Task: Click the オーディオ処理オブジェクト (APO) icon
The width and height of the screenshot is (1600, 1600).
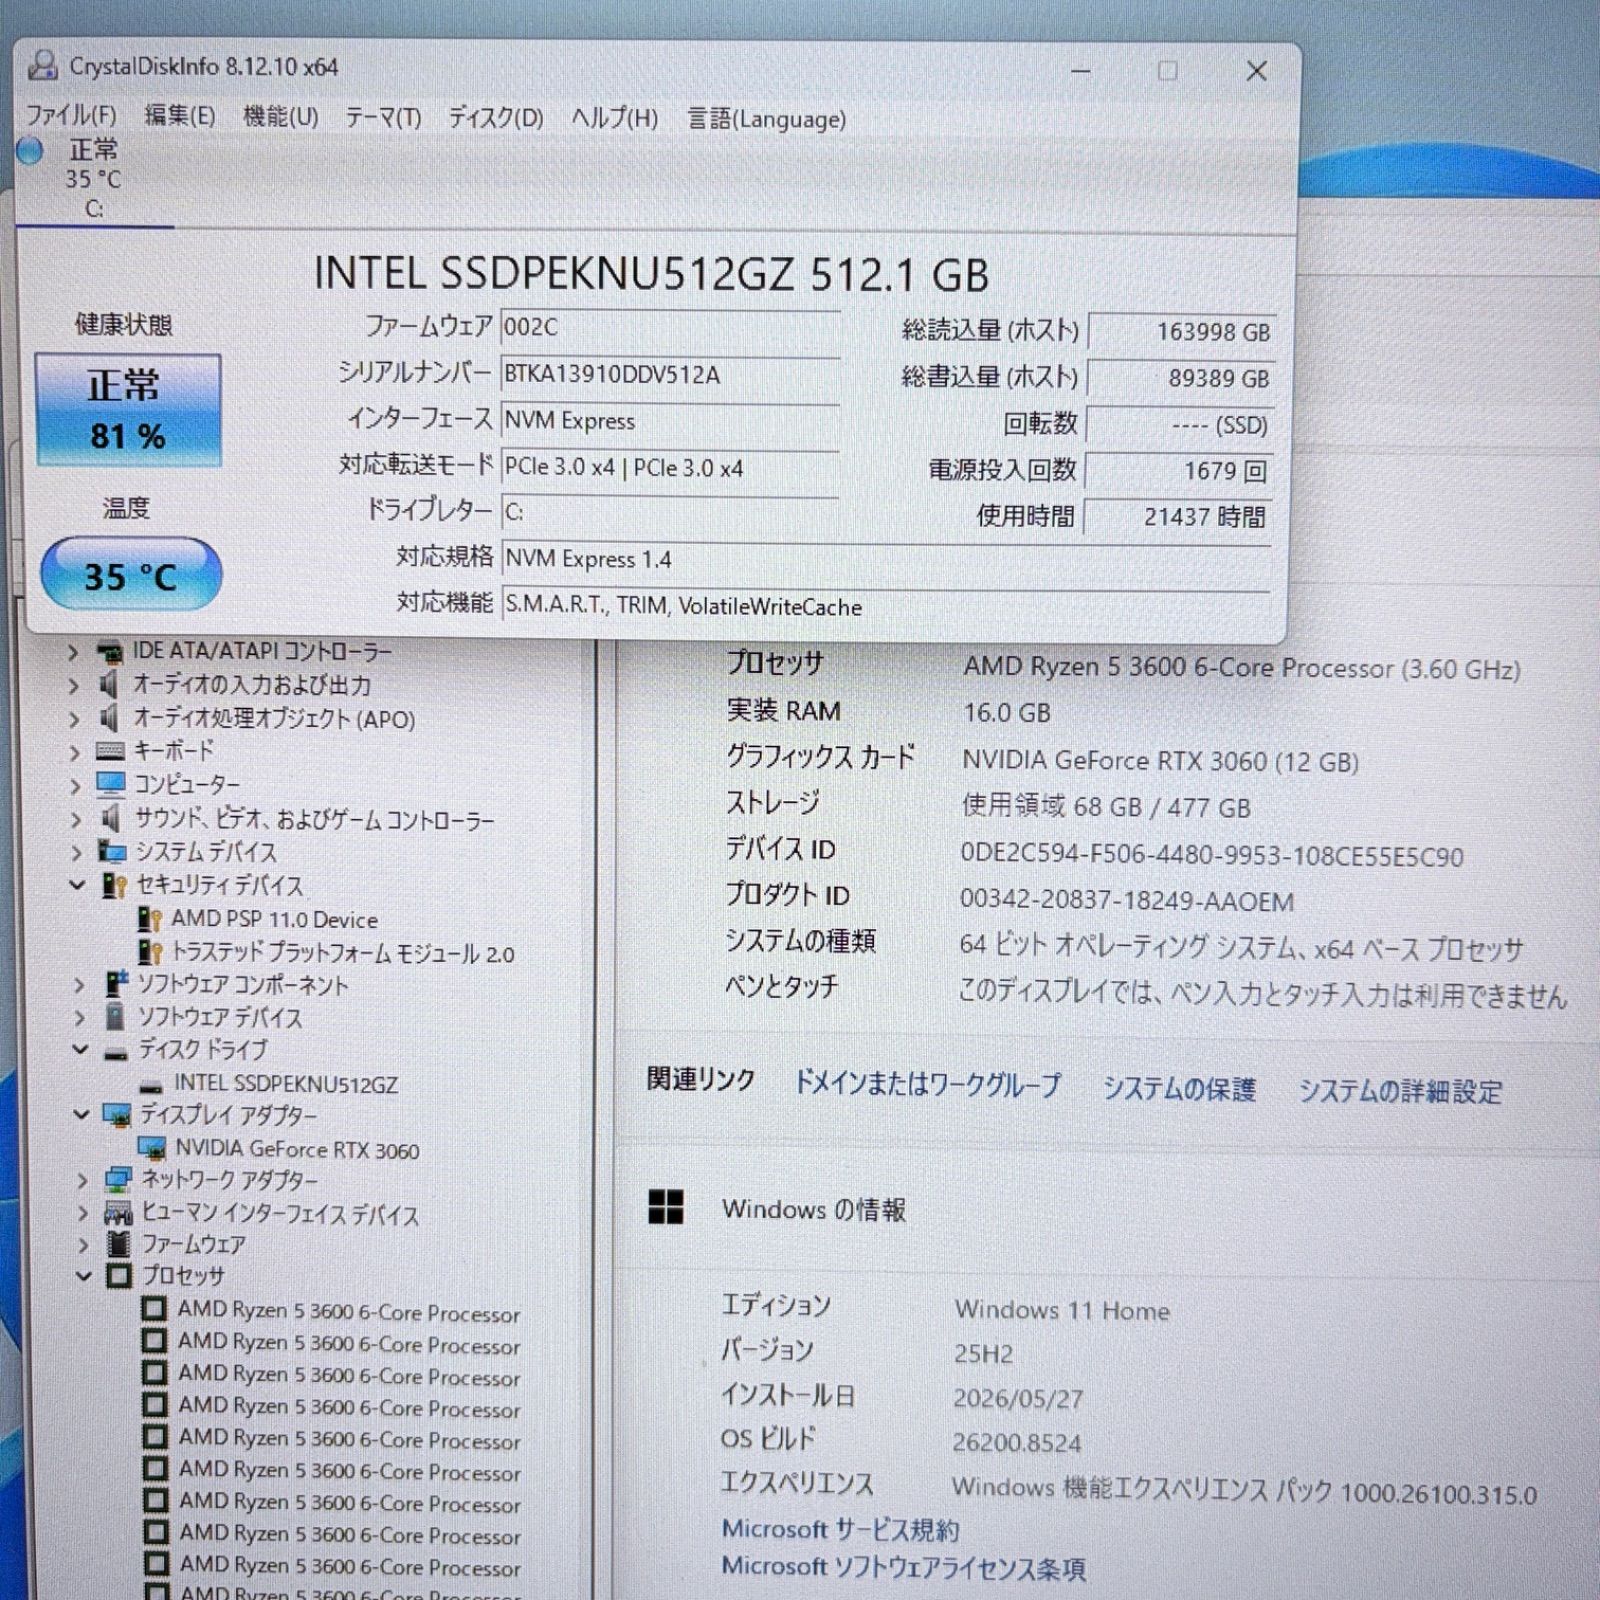Action: (109, 718)
